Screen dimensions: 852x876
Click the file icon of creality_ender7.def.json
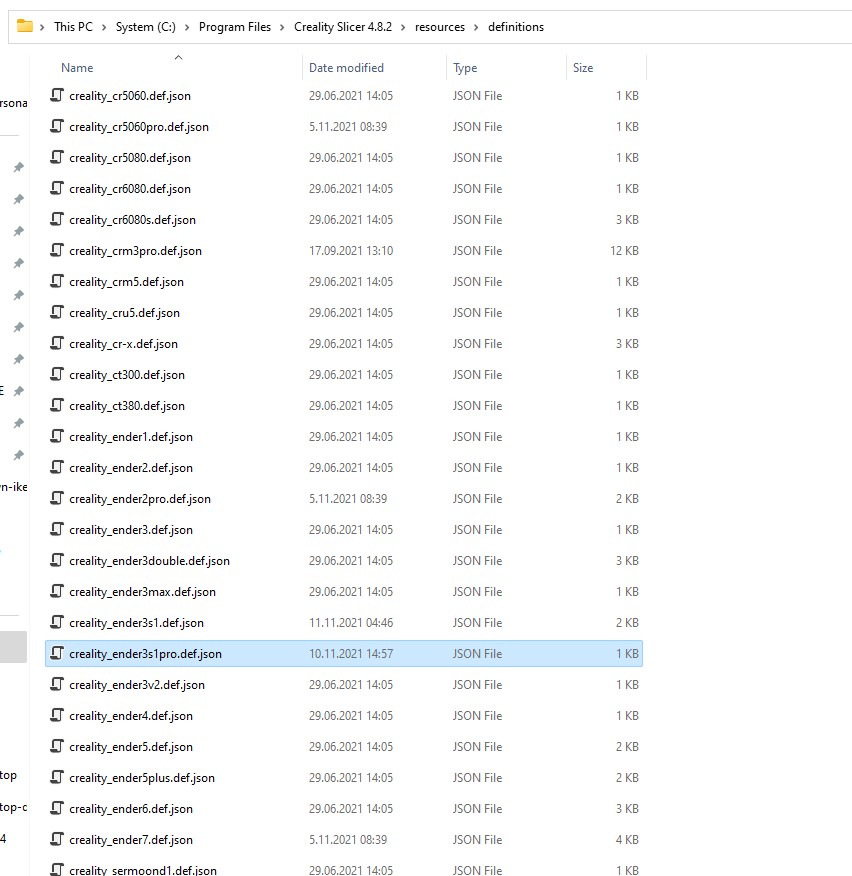point(57,839)
